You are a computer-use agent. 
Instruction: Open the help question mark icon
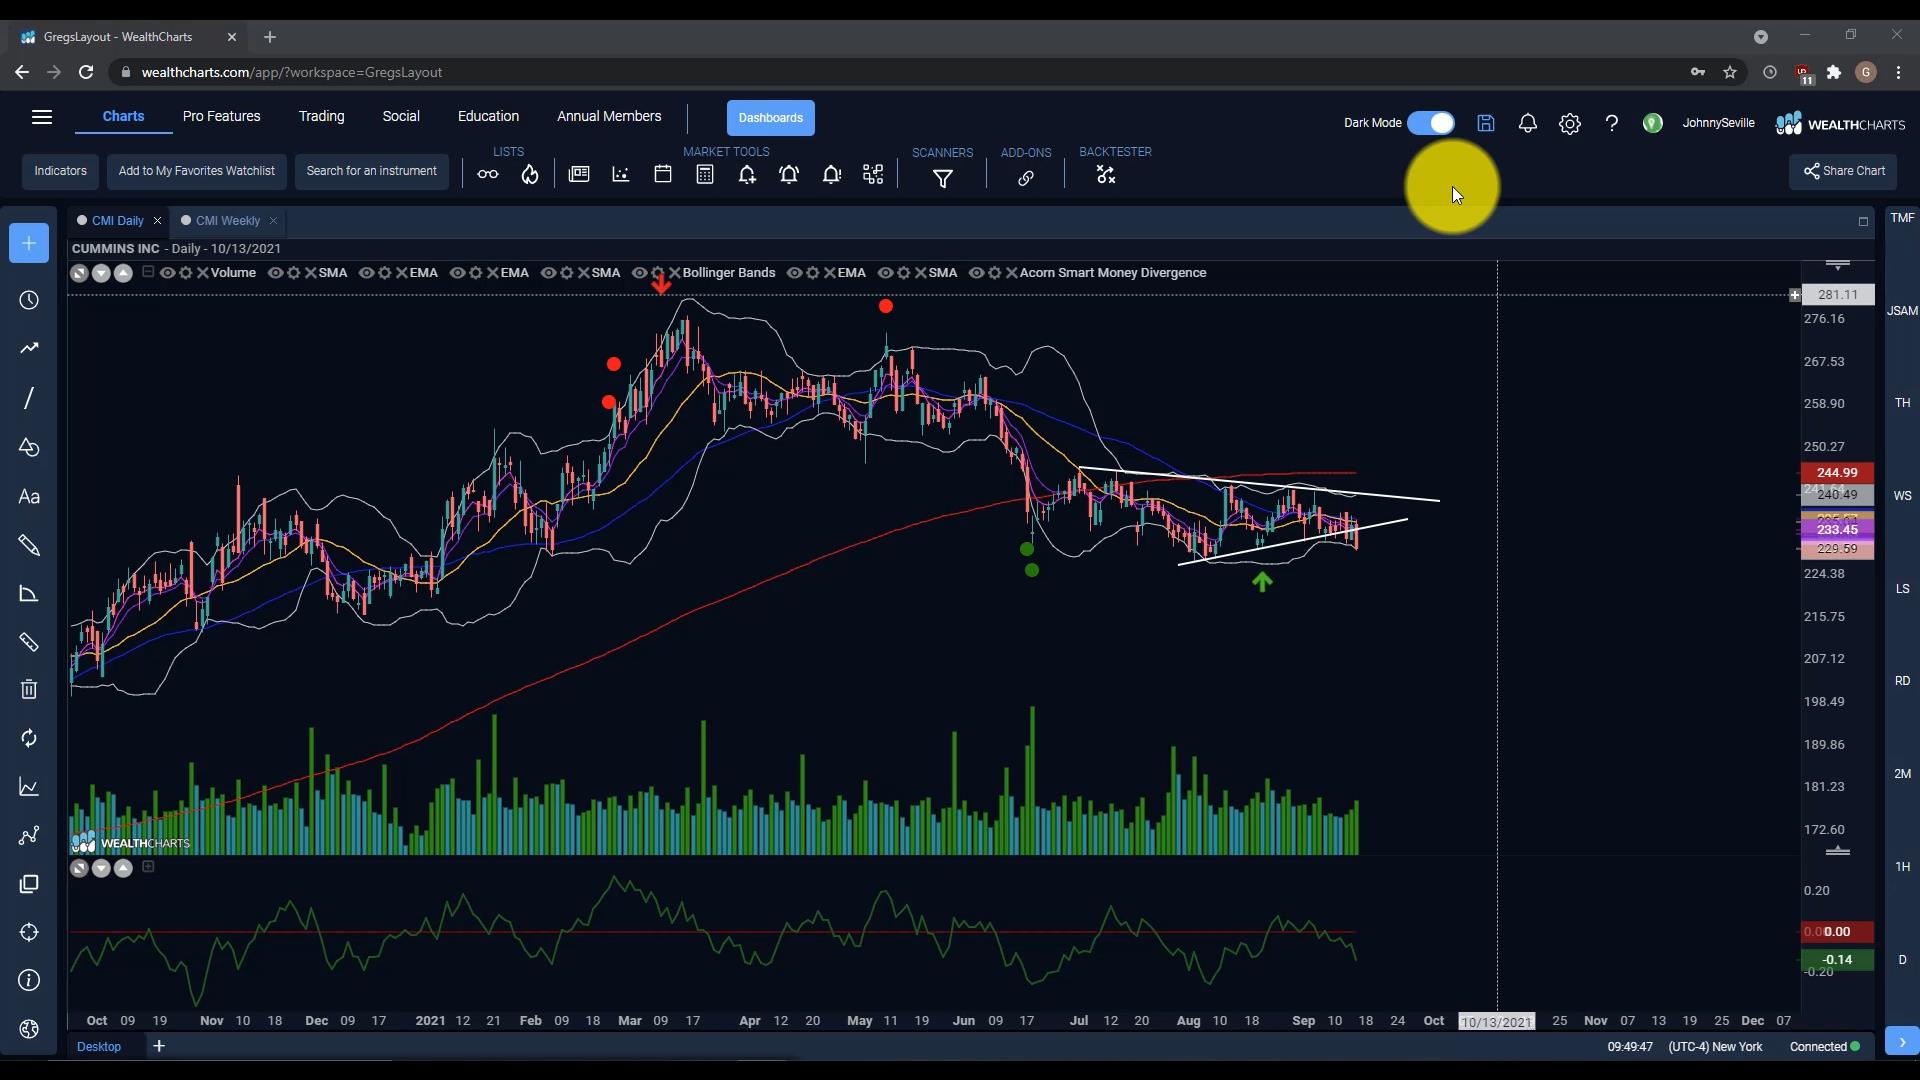click(1612, 123)
